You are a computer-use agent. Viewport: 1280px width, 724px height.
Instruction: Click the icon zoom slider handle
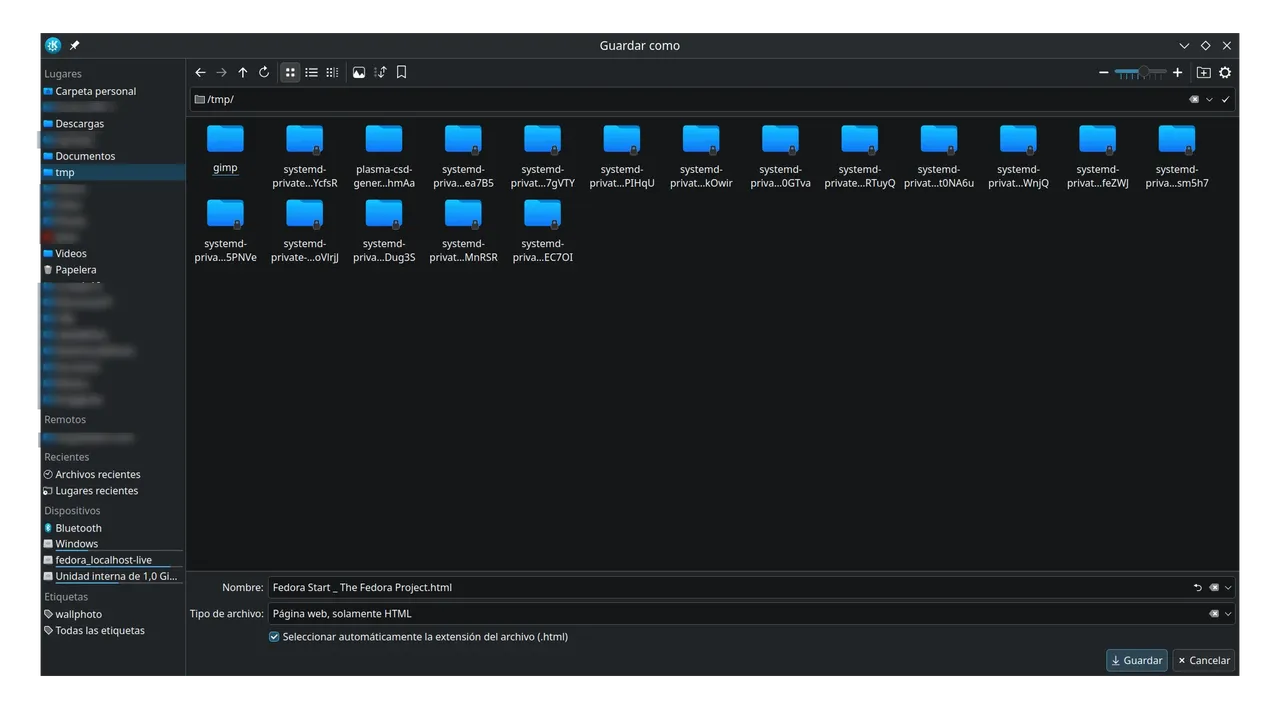[x=1143, y=73]
